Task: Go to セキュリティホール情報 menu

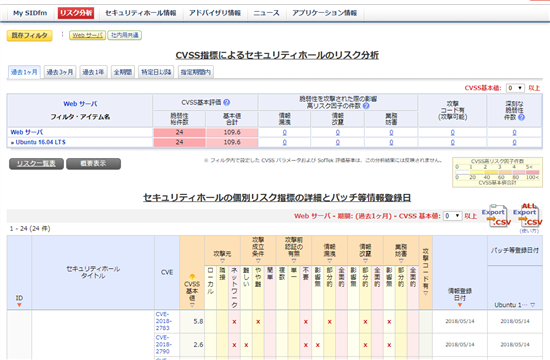Action: click(x=141, y=13)
